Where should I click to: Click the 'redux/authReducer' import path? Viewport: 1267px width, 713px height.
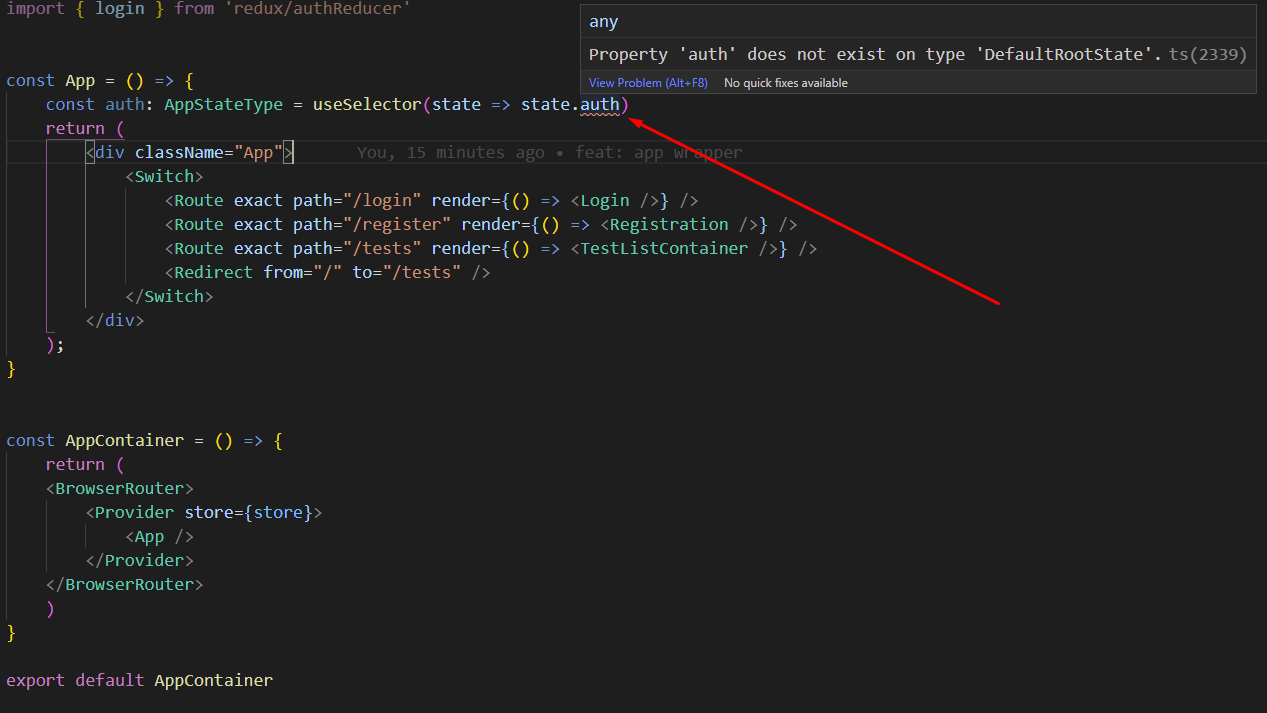[x=317, y=9]
